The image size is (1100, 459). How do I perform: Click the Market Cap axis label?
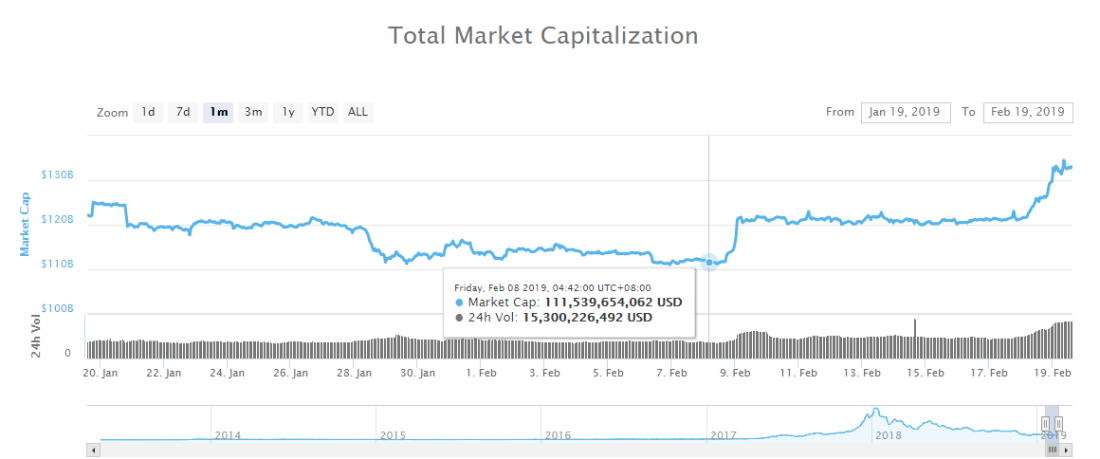pos(25,225)
